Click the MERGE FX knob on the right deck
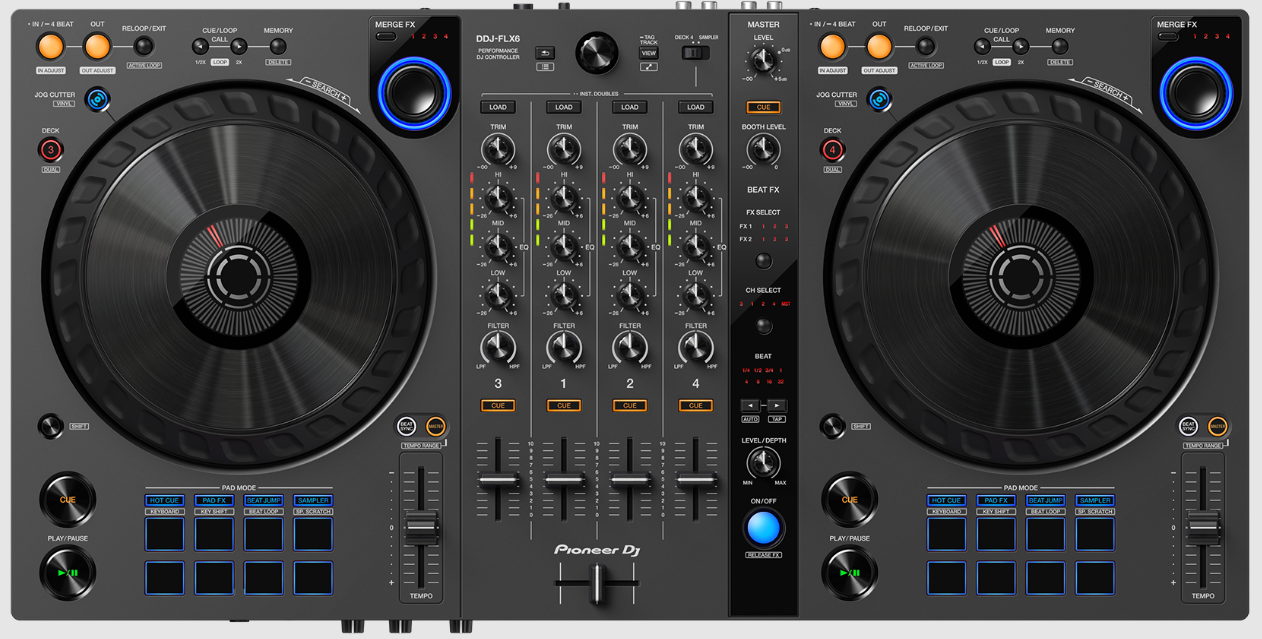 click(1196, 92)
